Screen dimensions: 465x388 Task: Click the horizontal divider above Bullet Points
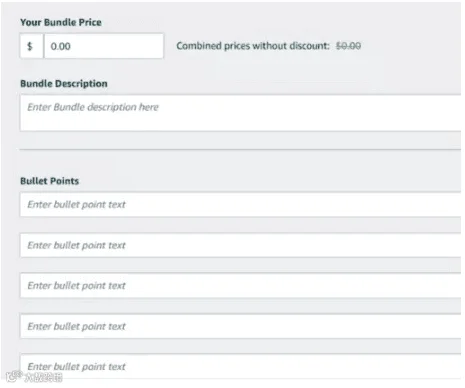tap(240, 150)
